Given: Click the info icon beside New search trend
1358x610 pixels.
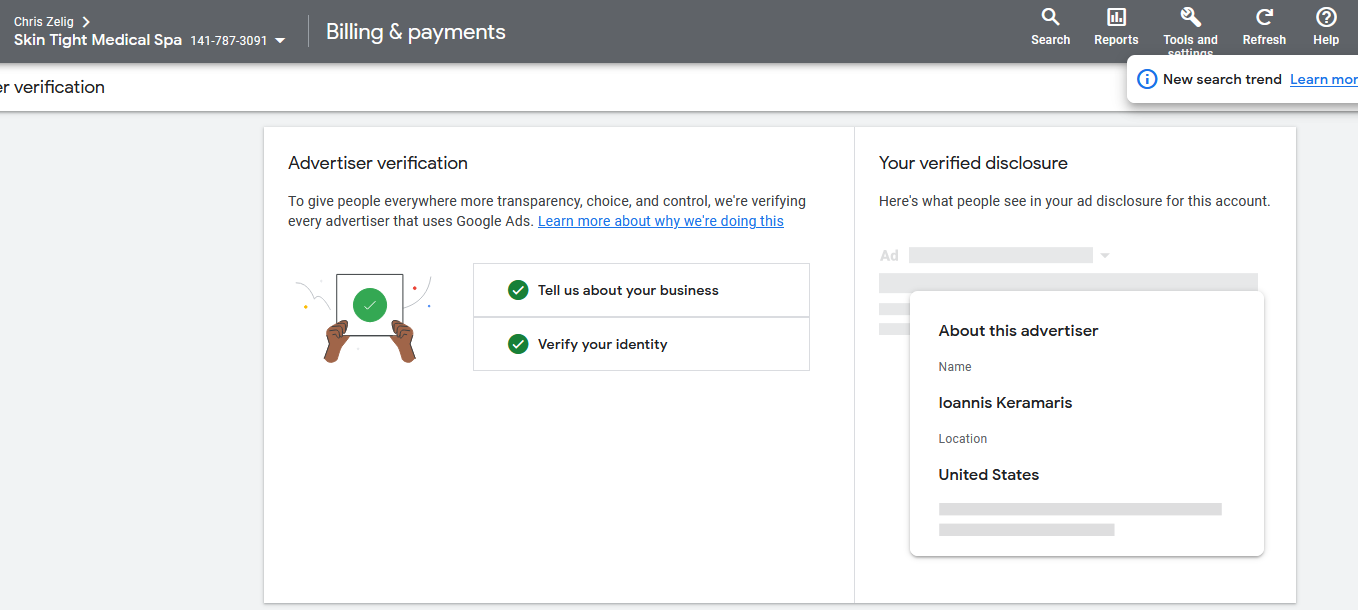Looking at the screenshot, I should (1147, 79).
